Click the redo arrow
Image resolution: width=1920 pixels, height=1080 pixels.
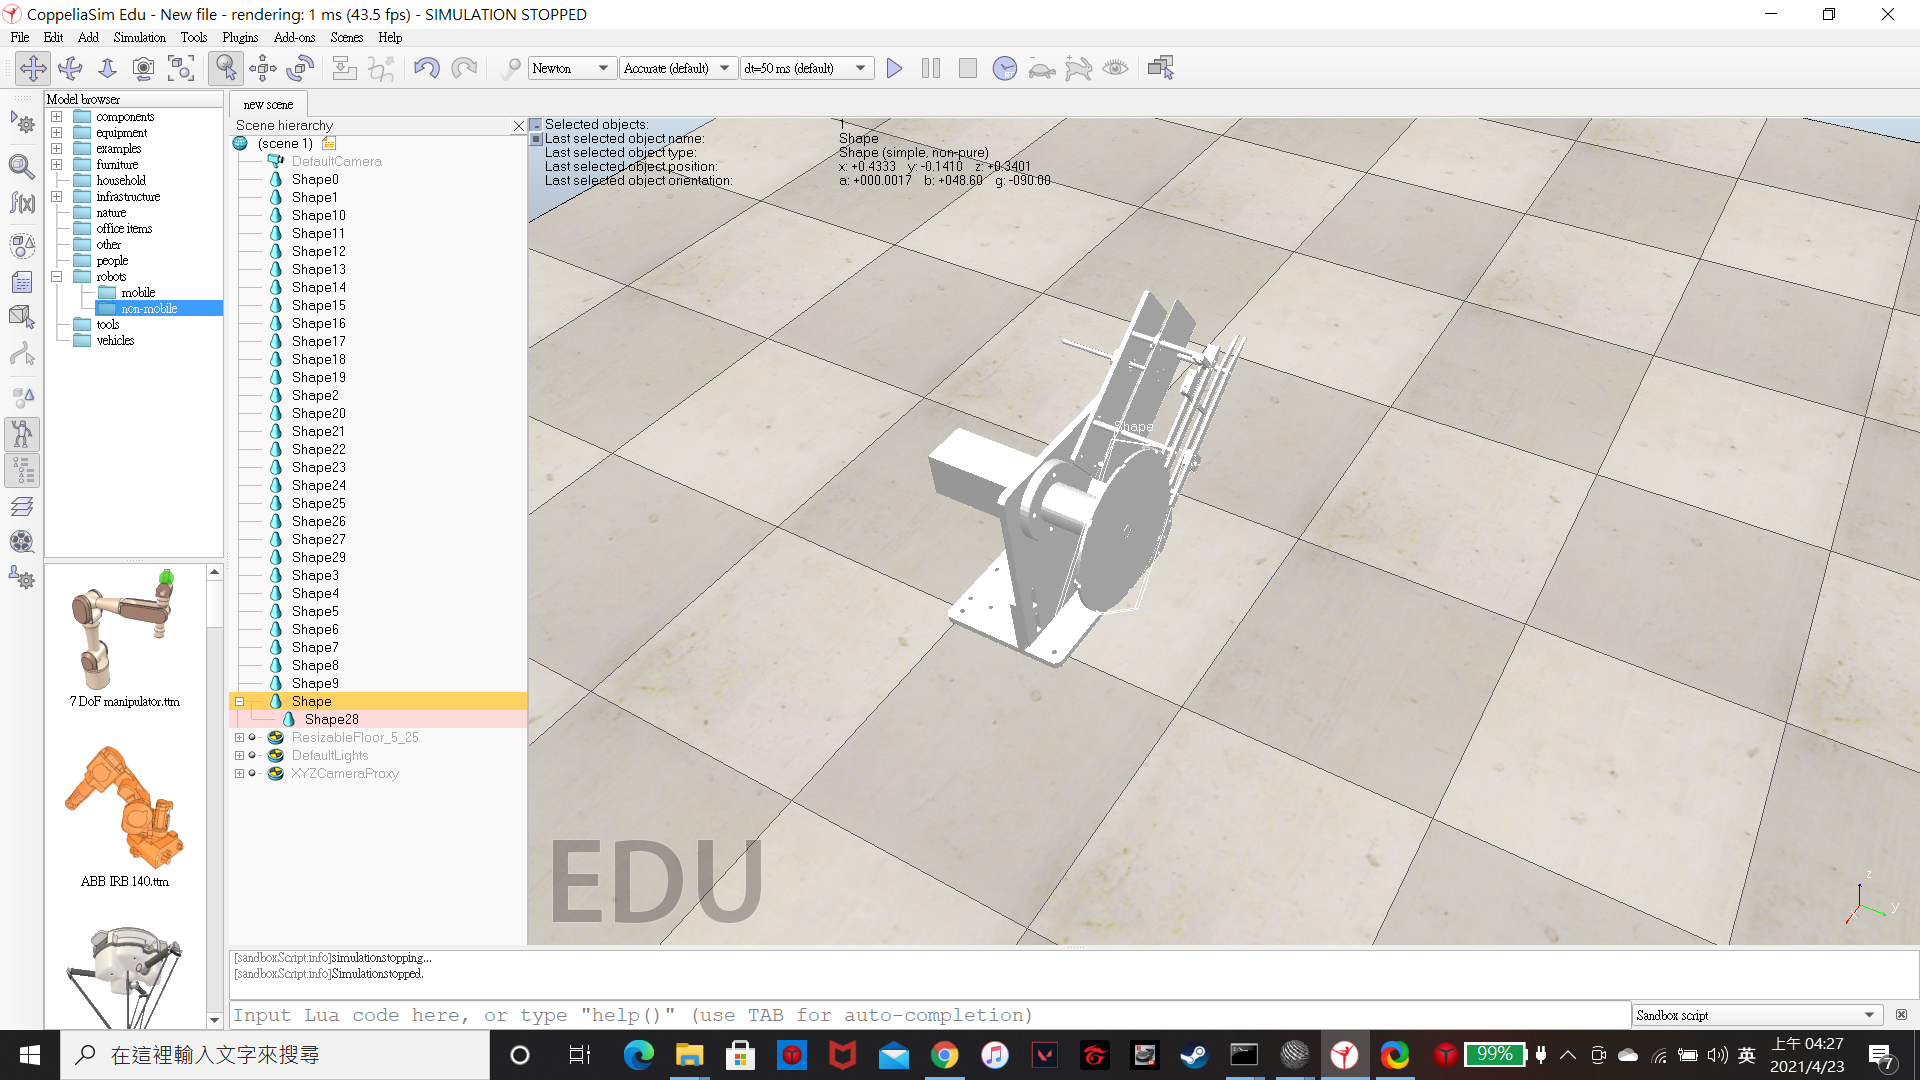pyautogui.click(x=464, y=68)
